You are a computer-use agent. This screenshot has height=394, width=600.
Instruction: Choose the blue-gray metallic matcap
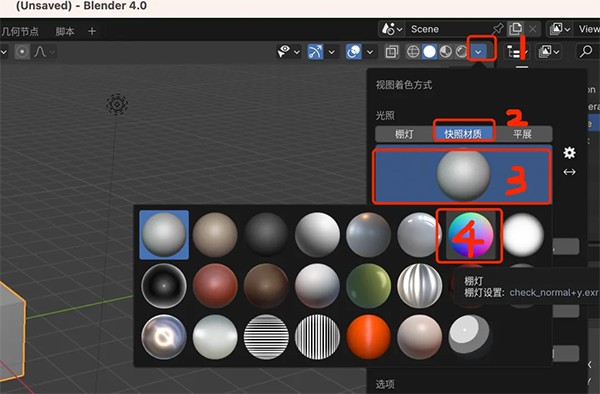368,234
